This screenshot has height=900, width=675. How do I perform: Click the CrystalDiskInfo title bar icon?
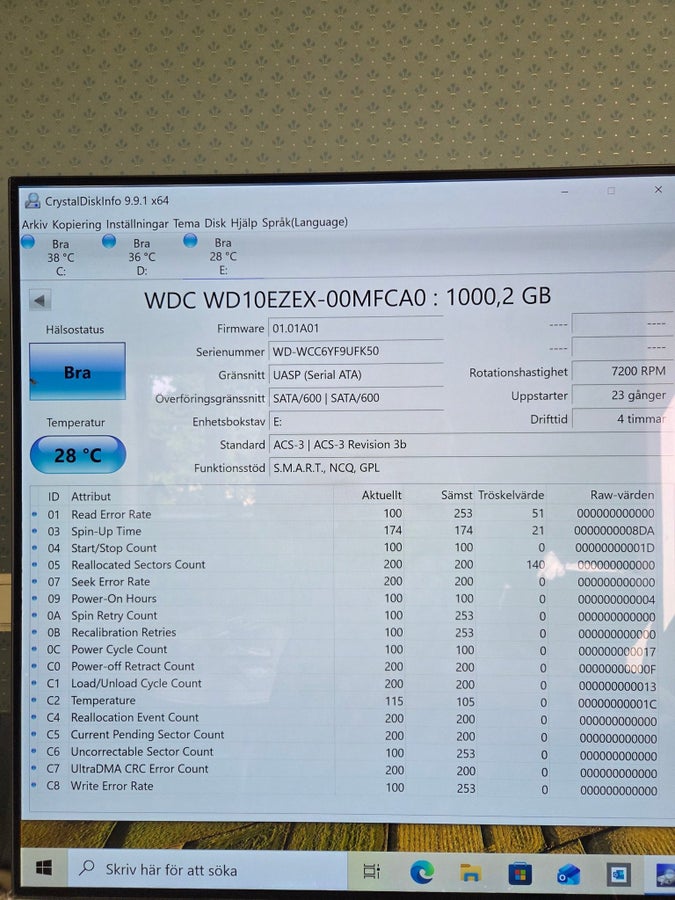pos(33,201)
